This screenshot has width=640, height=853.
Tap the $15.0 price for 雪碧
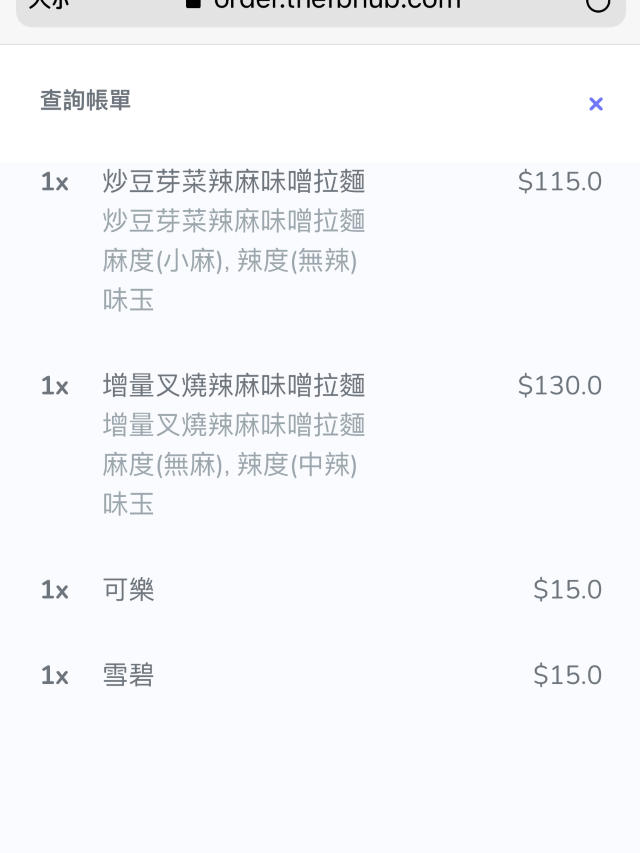(x=567, y=676)
